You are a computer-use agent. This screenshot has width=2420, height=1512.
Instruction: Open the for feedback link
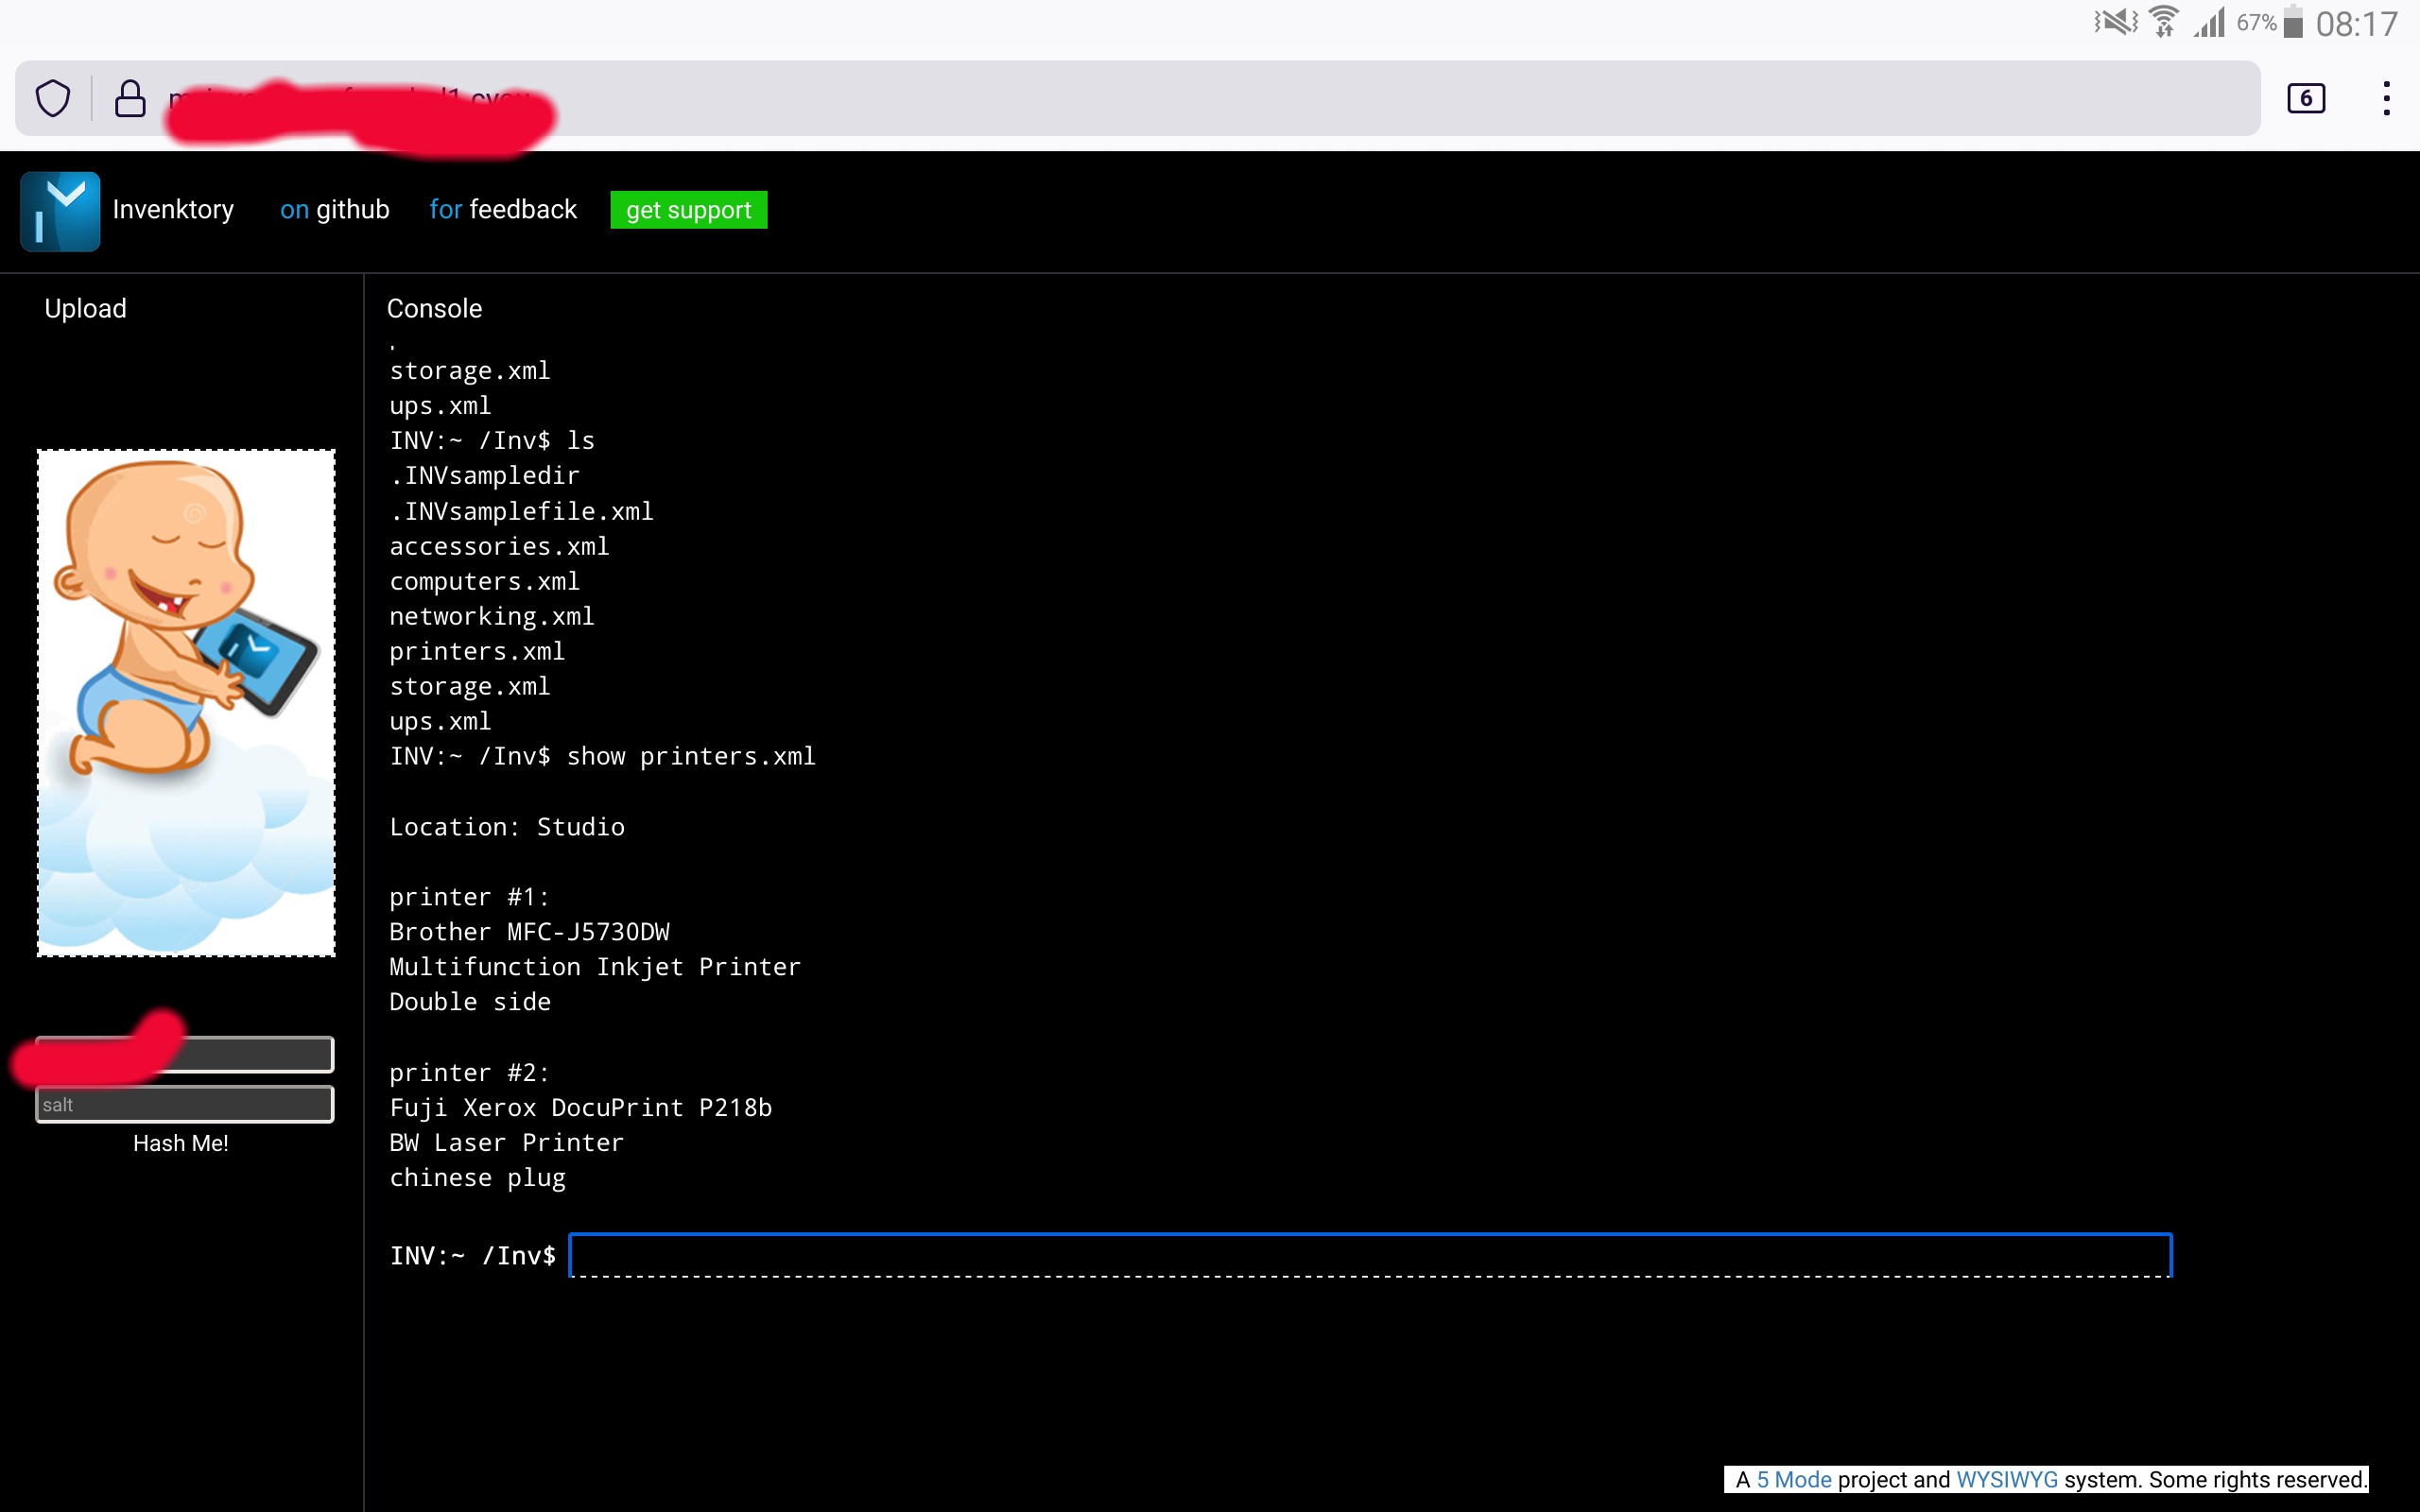coord(503,210)
